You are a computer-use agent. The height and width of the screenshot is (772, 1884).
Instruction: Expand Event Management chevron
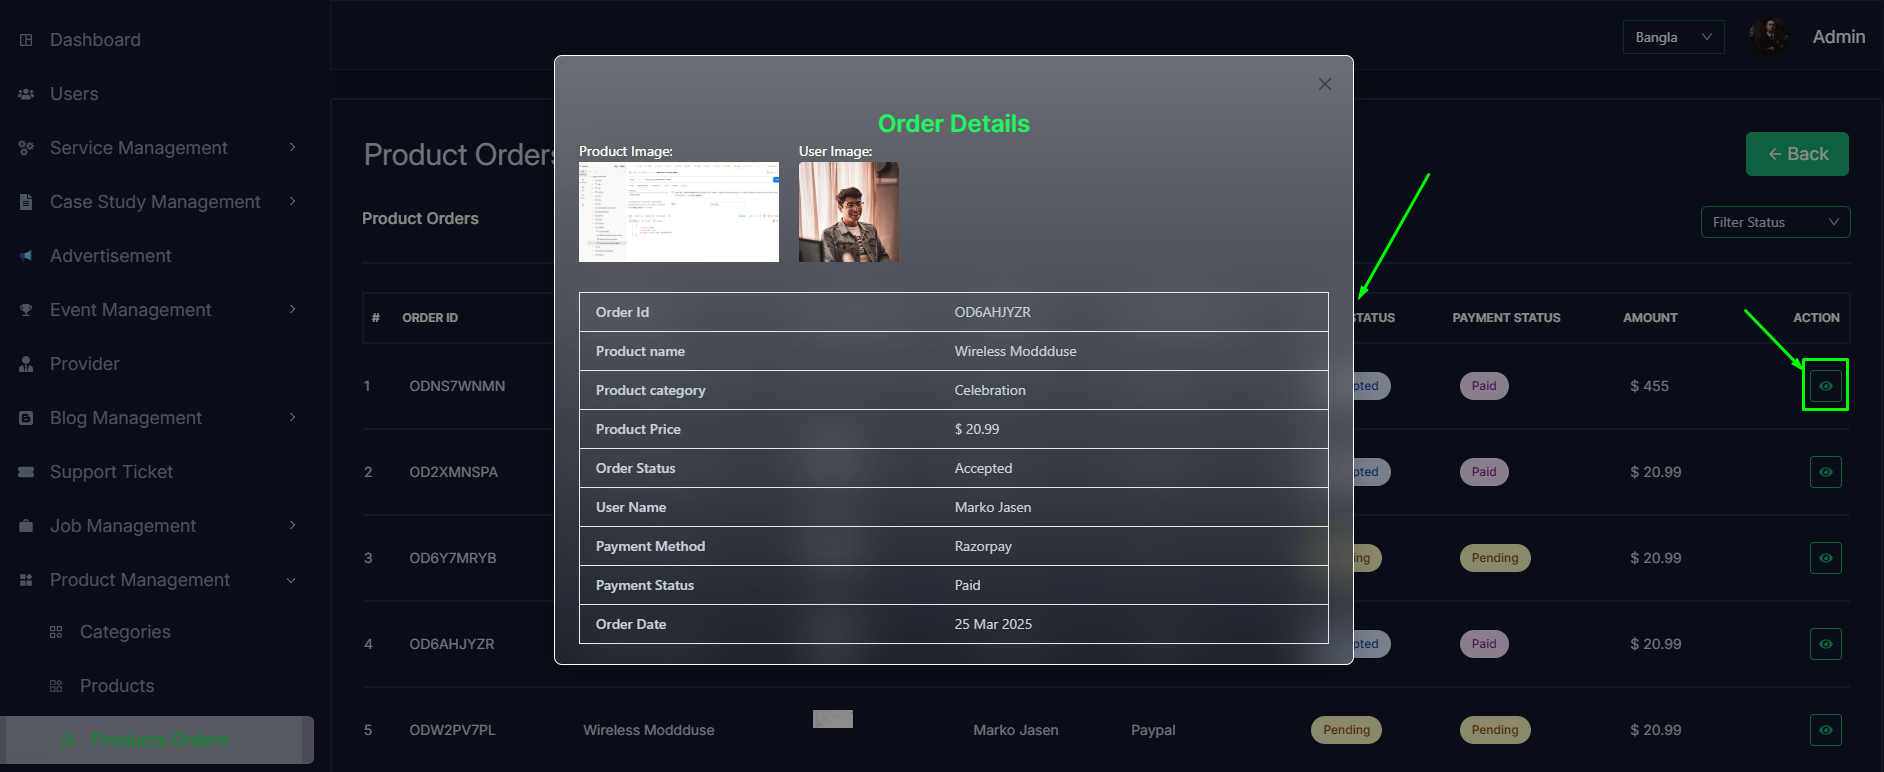tap(293, 310)
